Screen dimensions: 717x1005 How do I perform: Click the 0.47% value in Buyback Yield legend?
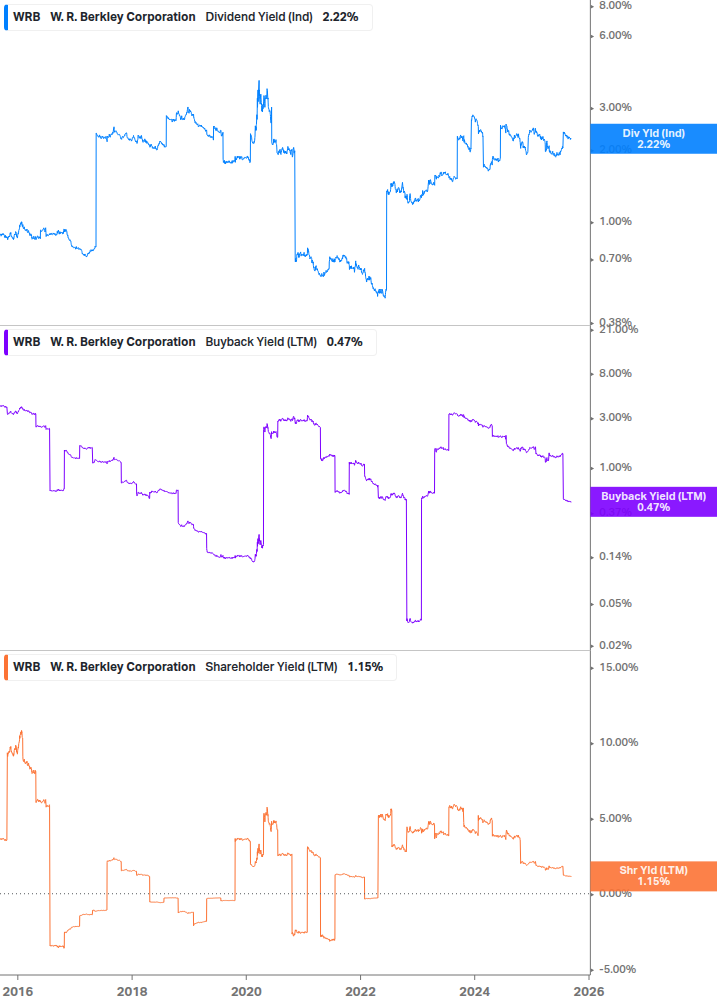pyautogui.click(x=345, y=342)
